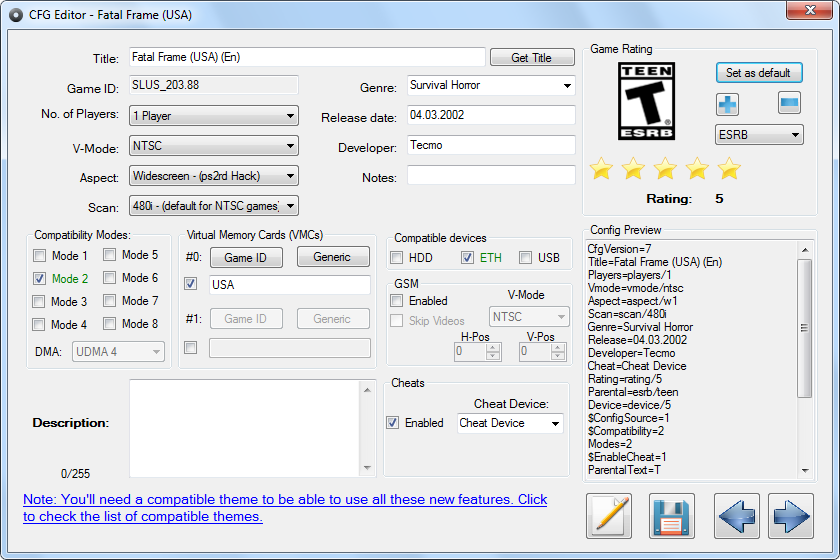The image size is (840, 560).
Task: Click '$Compatibility=2' preview line
Action: pos(626,431)
